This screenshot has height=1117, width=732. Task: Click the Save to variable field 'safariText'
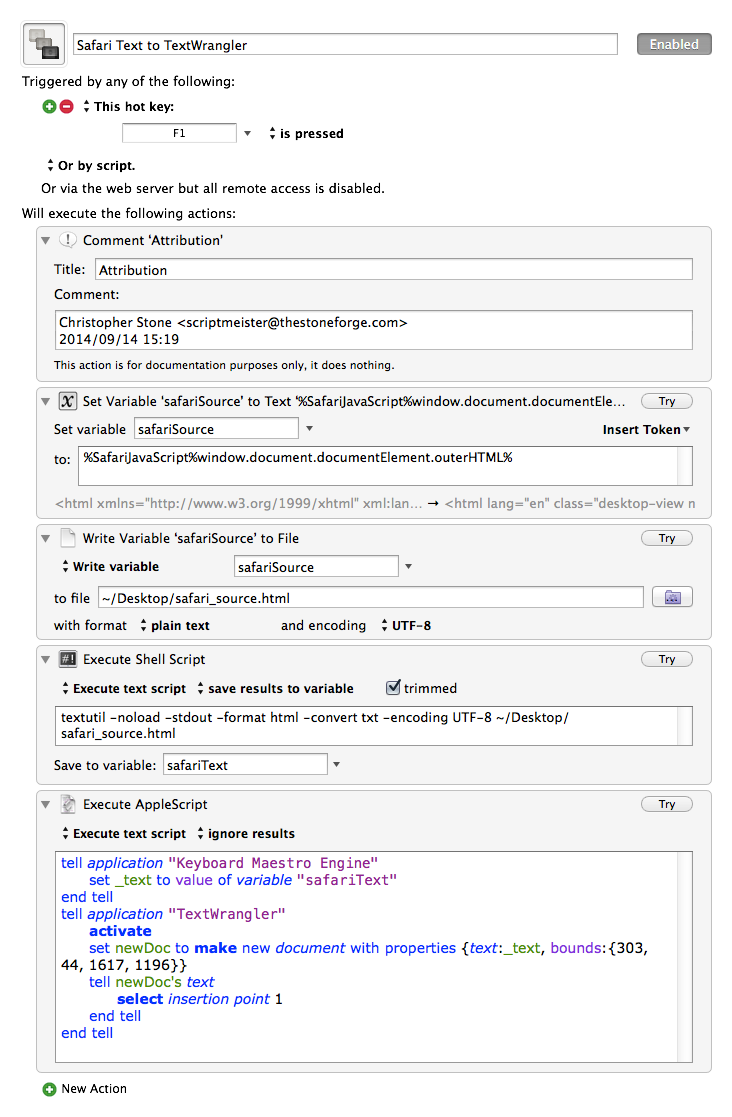point(246,764)
